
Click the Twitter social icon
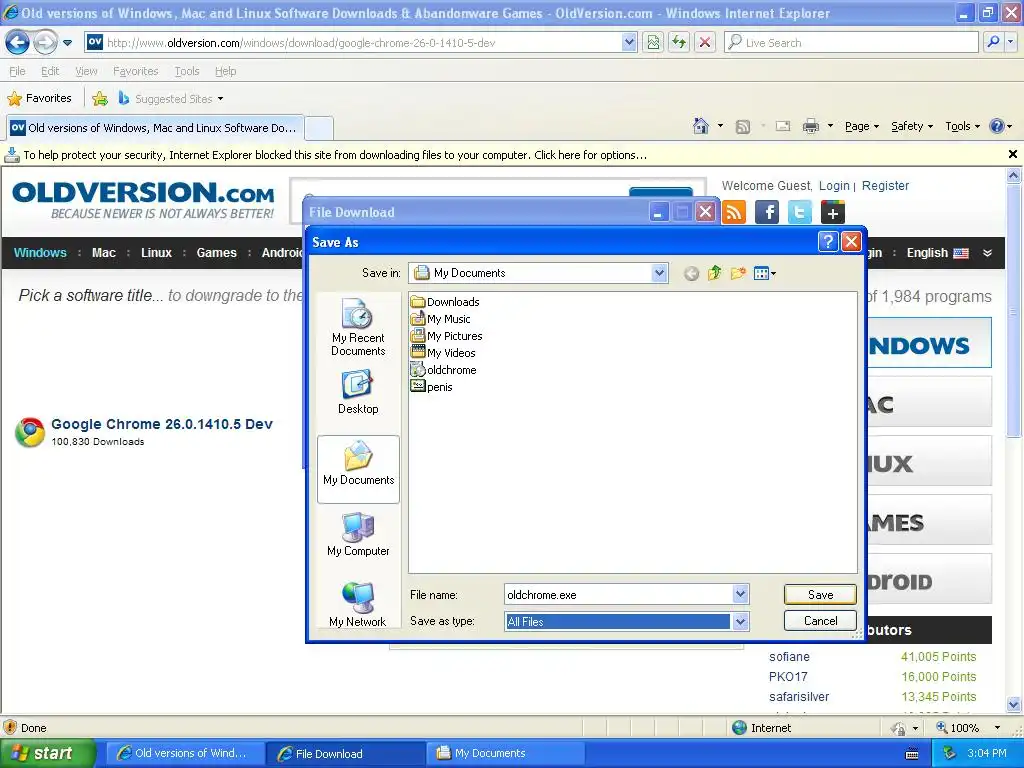(799, 212)
